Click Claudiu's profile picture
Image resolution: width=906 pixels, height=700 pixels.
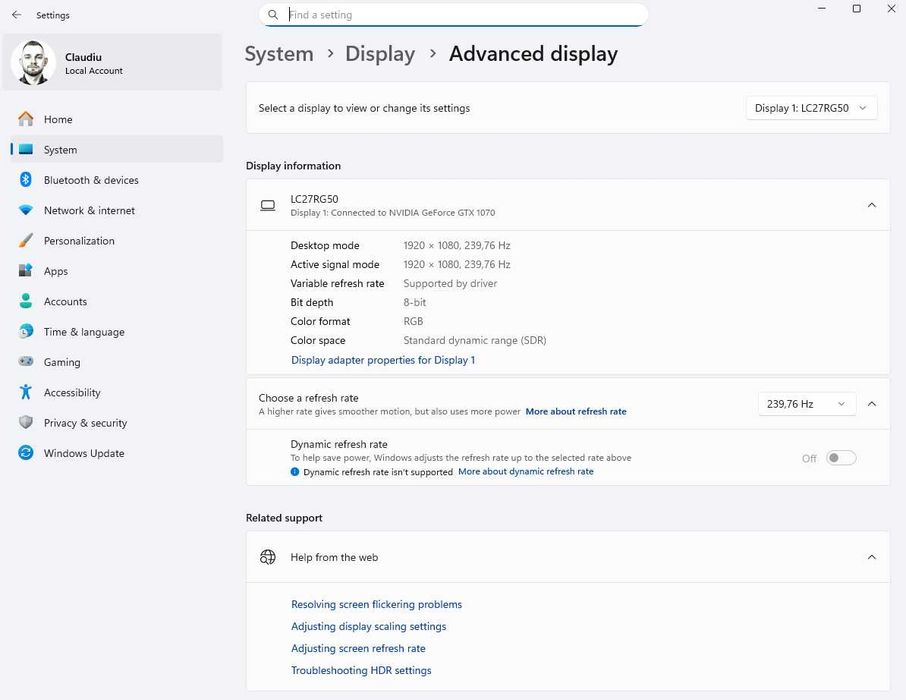coord(33,62)
